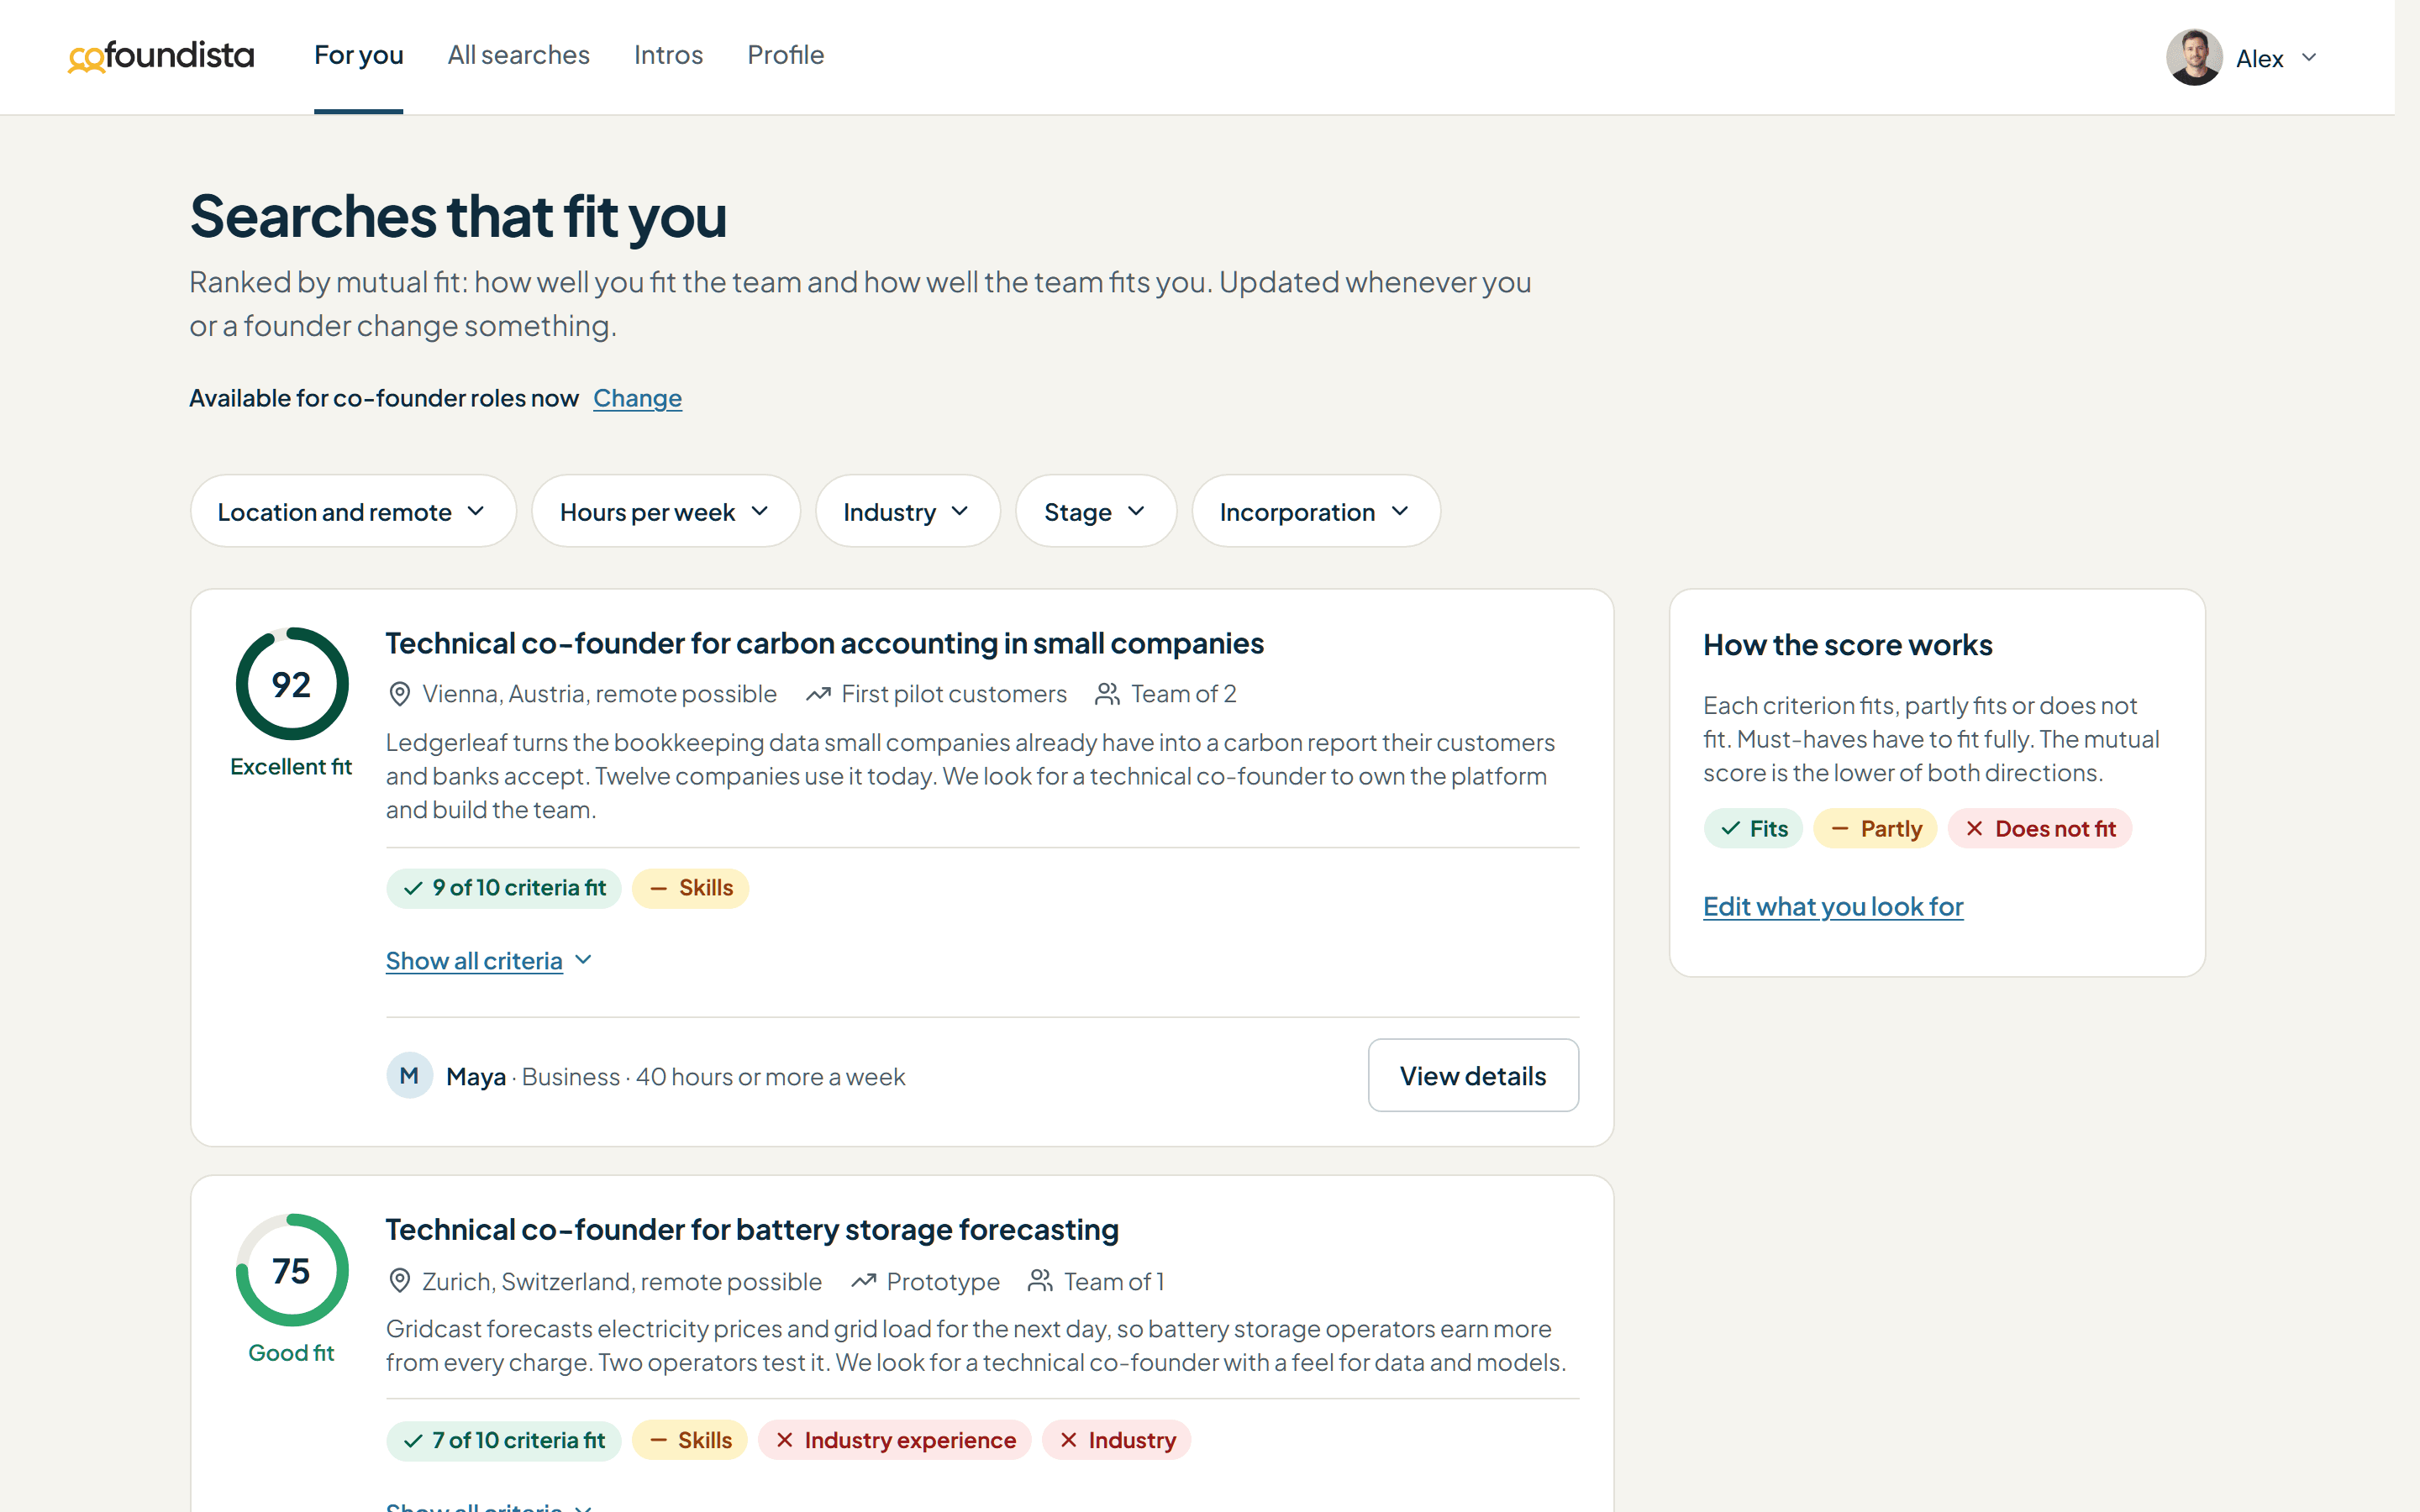
Task: Click the Fits legend chip
Action: [x=1753, y=828]
